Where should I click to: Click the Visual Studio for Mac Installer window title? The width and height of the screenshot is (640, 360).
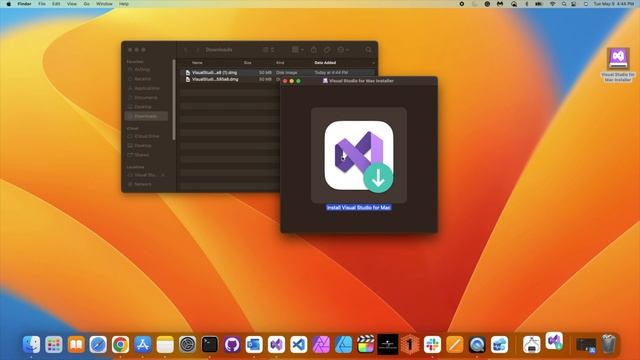pos(361,81)
